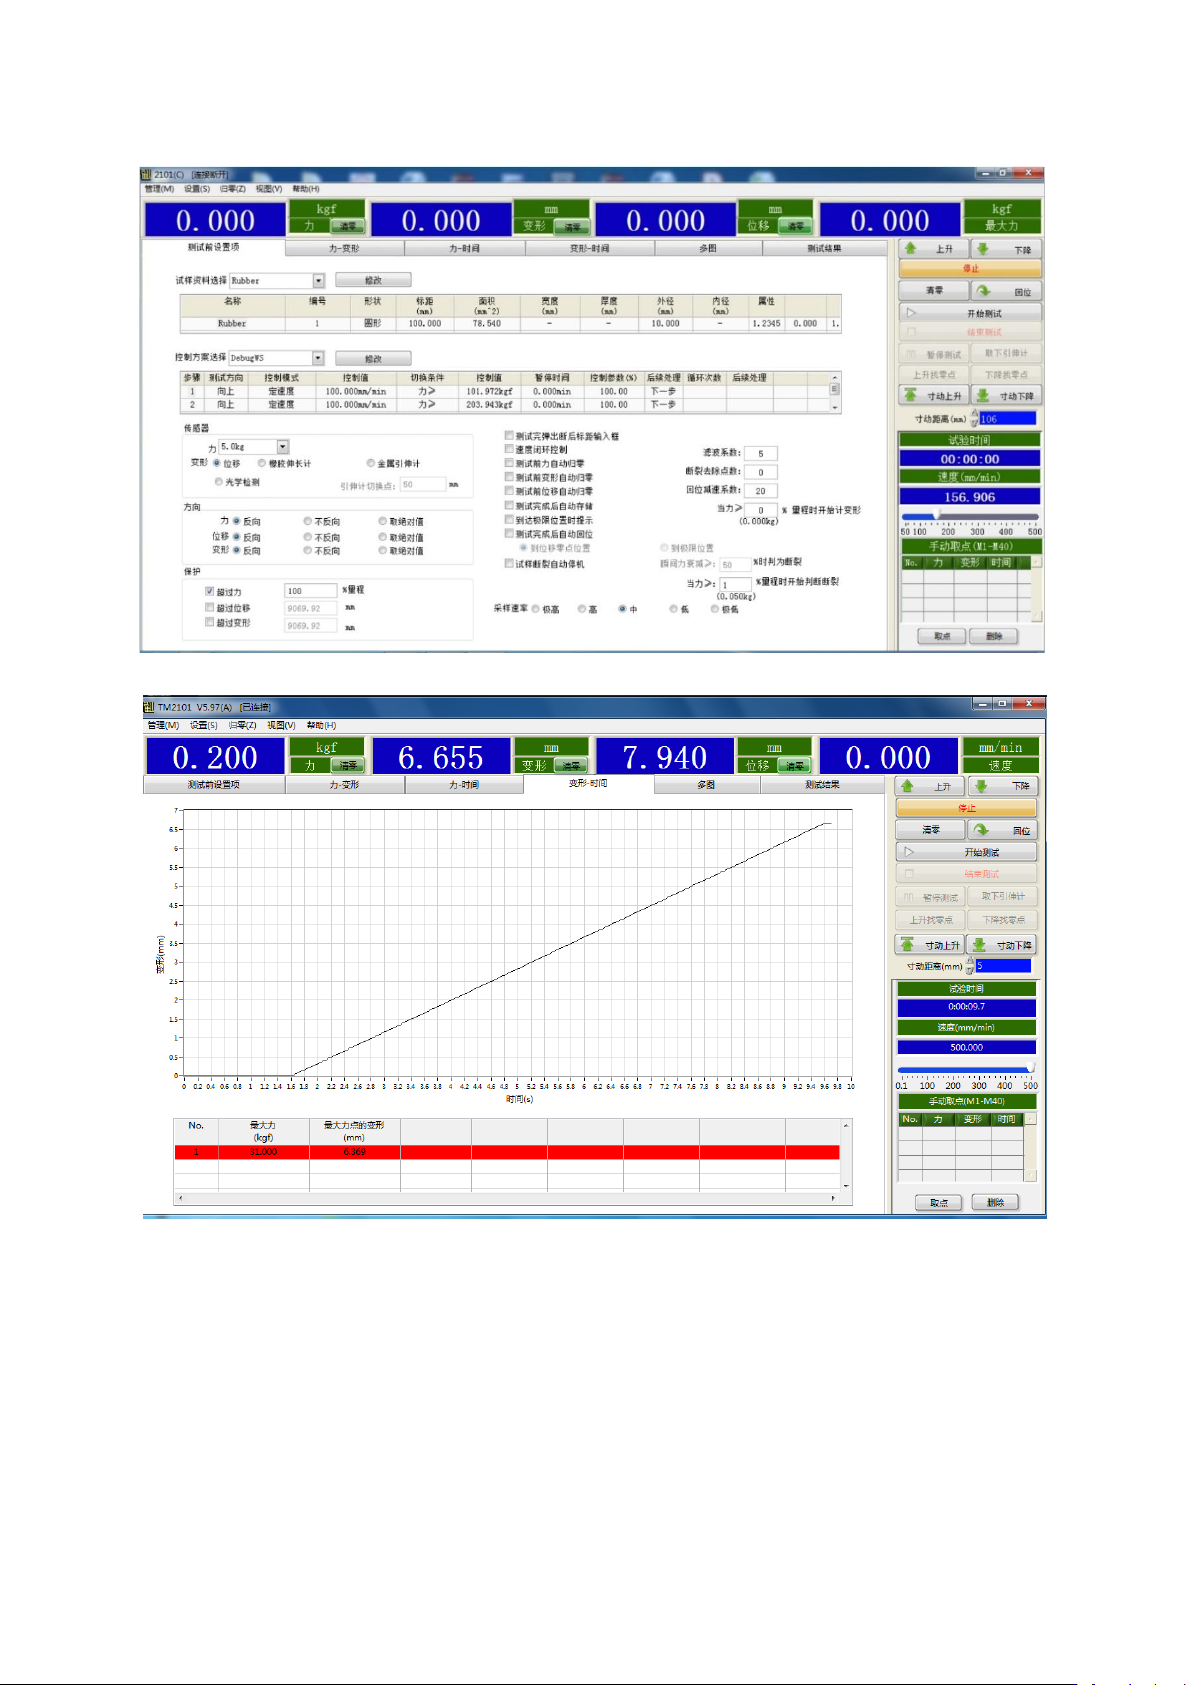Click 取点 in the TM2101 V5.97(A) window

click(x=938, y=1202)
